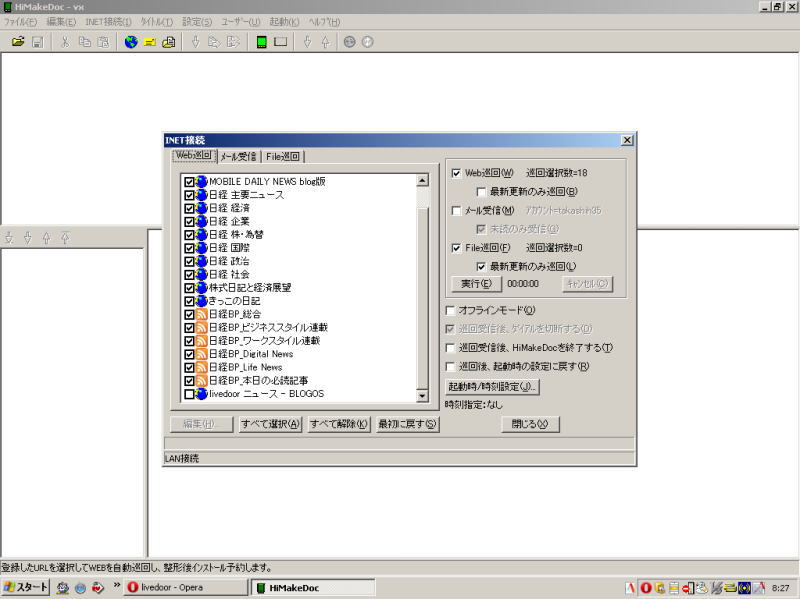Click the blue globe Web toolbar icon
800x599 pixels.
pyautogui.click(x=131, y=42)
